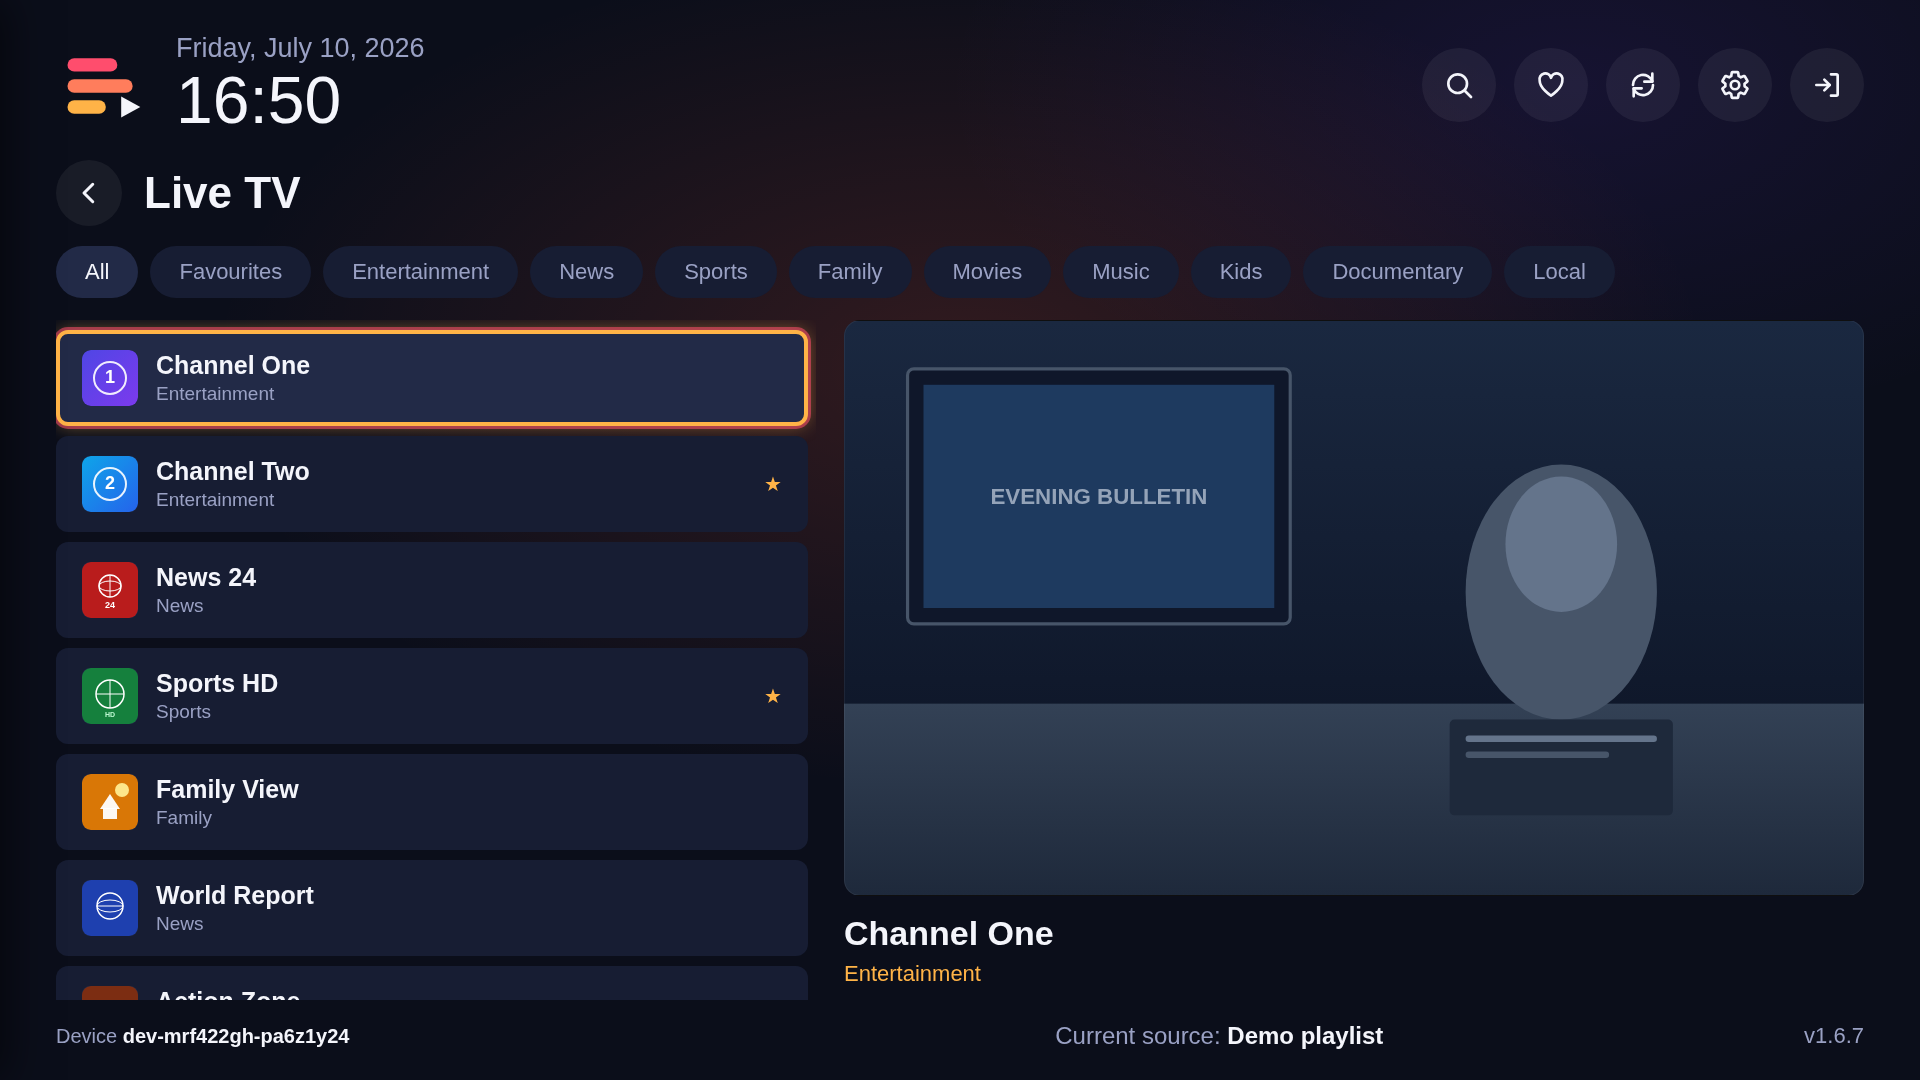This screenshot has width=1920, height=1080.
Task: Click the Live TV heading
Action: pos(222,193)
